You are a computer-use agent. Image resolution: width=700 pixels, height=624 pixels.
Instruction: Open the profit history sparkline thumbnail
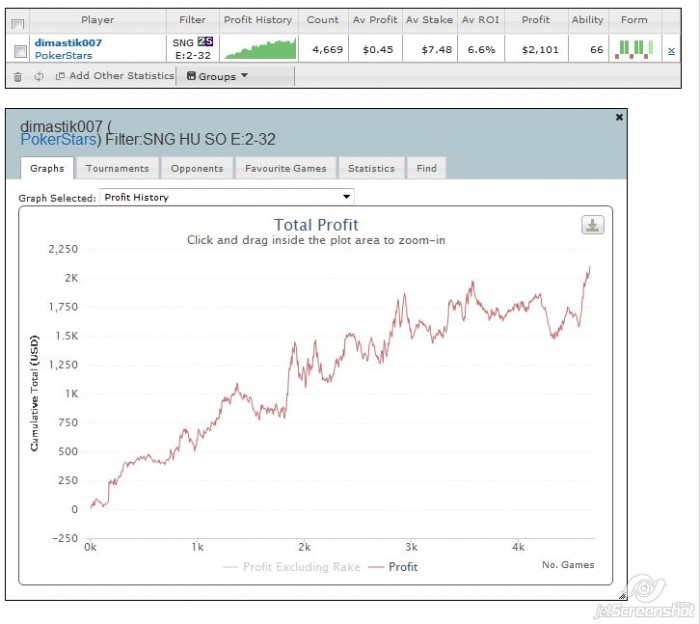tap(260, 48)
